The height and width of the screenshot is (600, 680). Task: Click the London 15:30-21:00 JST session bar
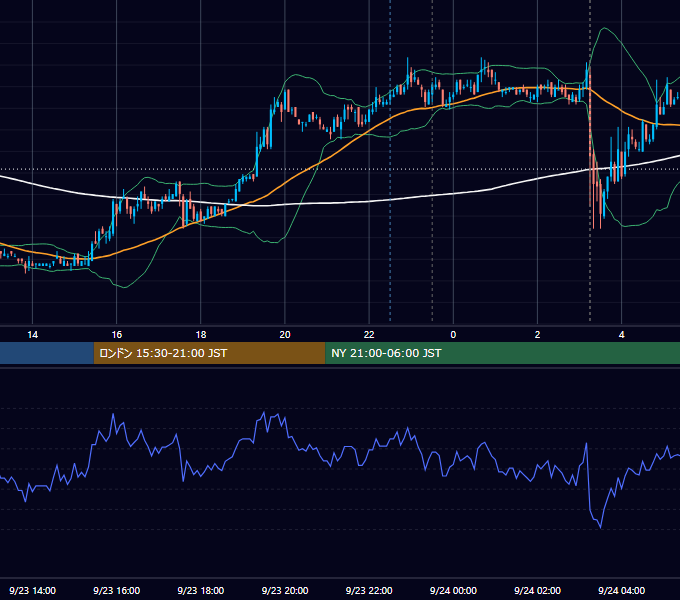point(209,353)
